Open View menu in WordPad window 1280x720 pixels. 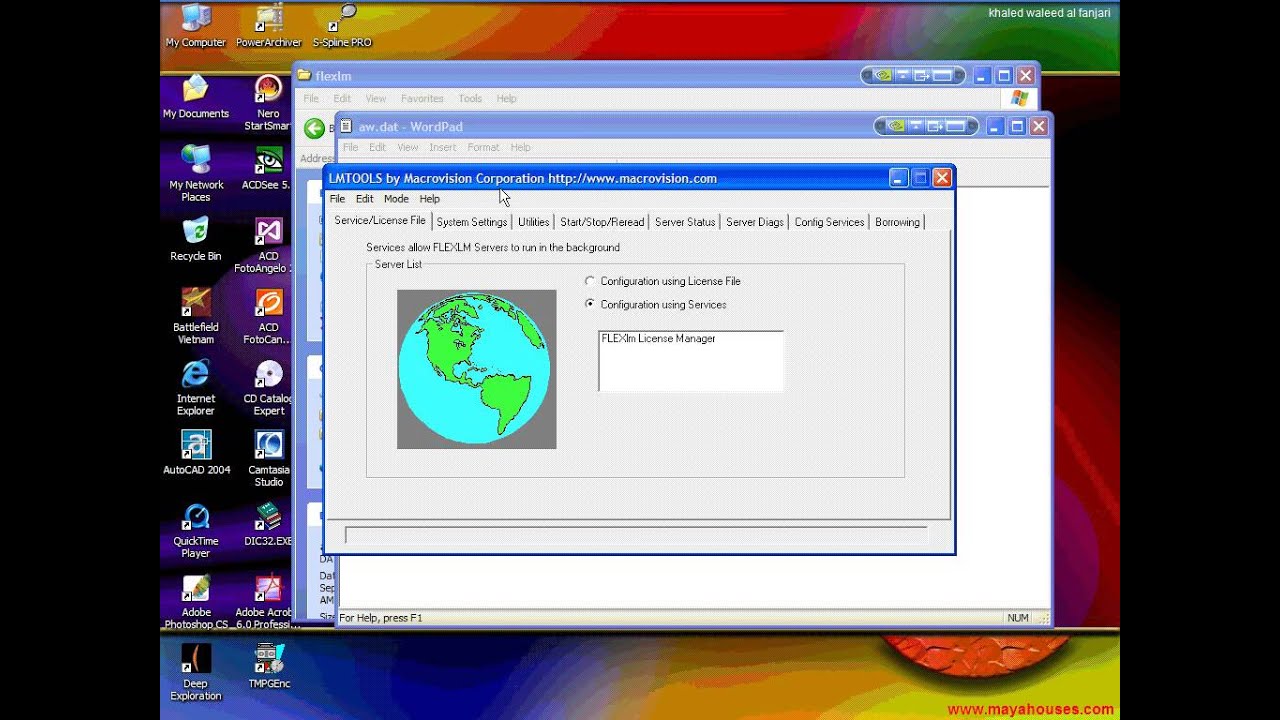point(408,148)
